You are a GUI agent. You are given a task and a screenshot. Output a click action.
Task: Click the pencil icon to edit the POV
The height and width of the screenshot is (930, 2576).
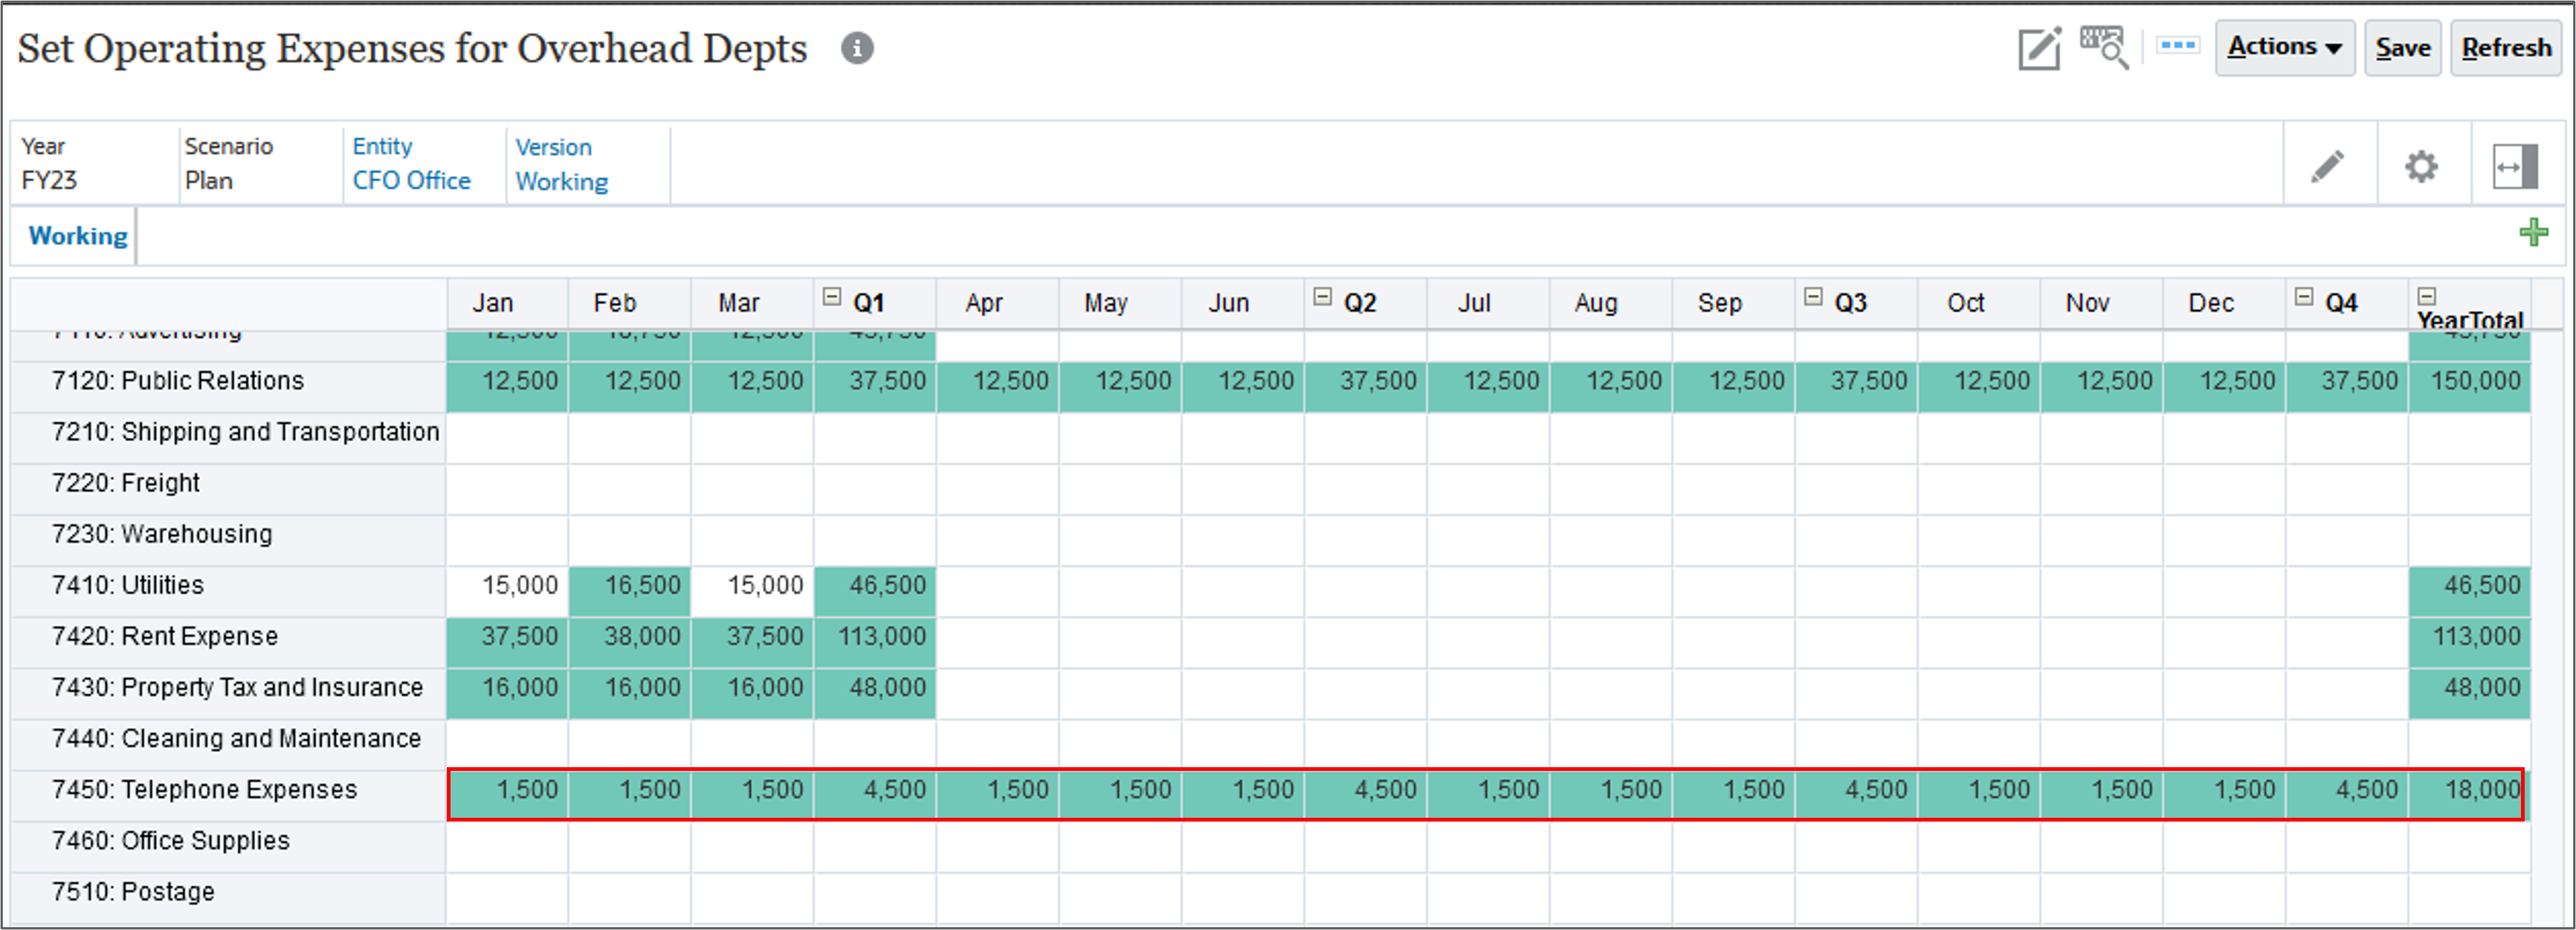(2328, 165)
